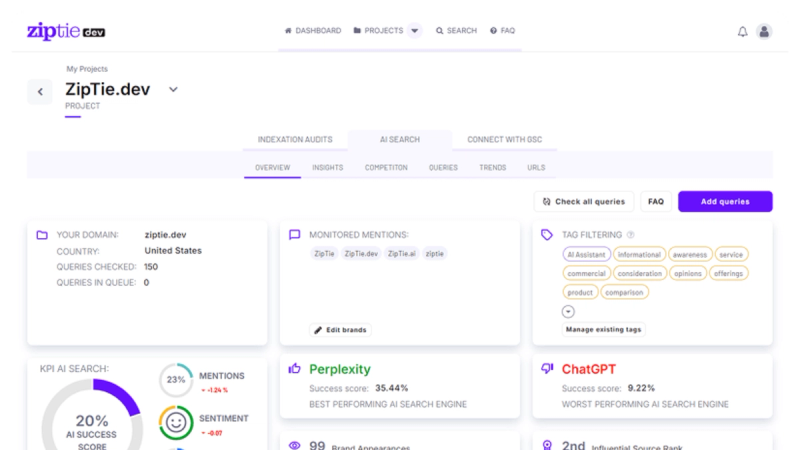800x450 pixels.
Task: Select the URLs sub-tab
Action: tap(536, 167)
